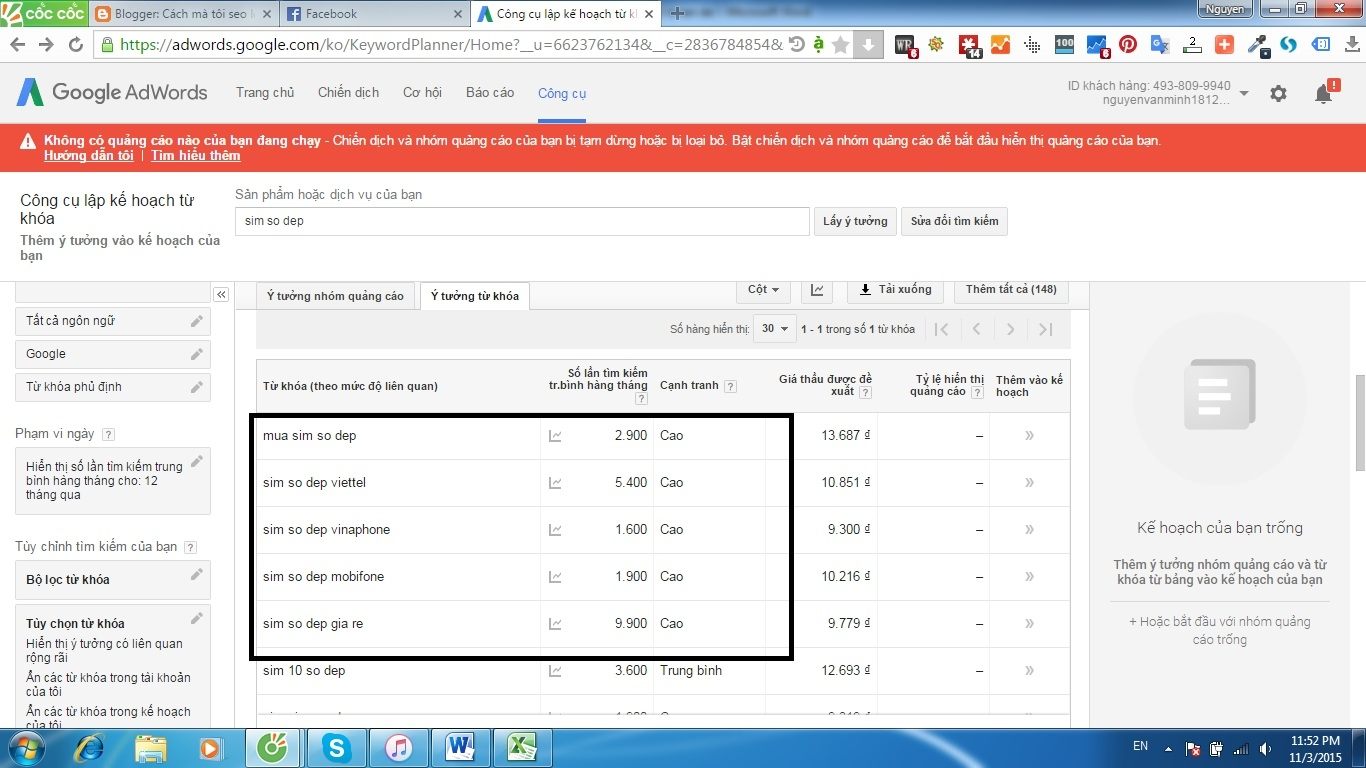Open the 'Cột' columns dropdown
1366x768 pixels.
tap(763, 290)
